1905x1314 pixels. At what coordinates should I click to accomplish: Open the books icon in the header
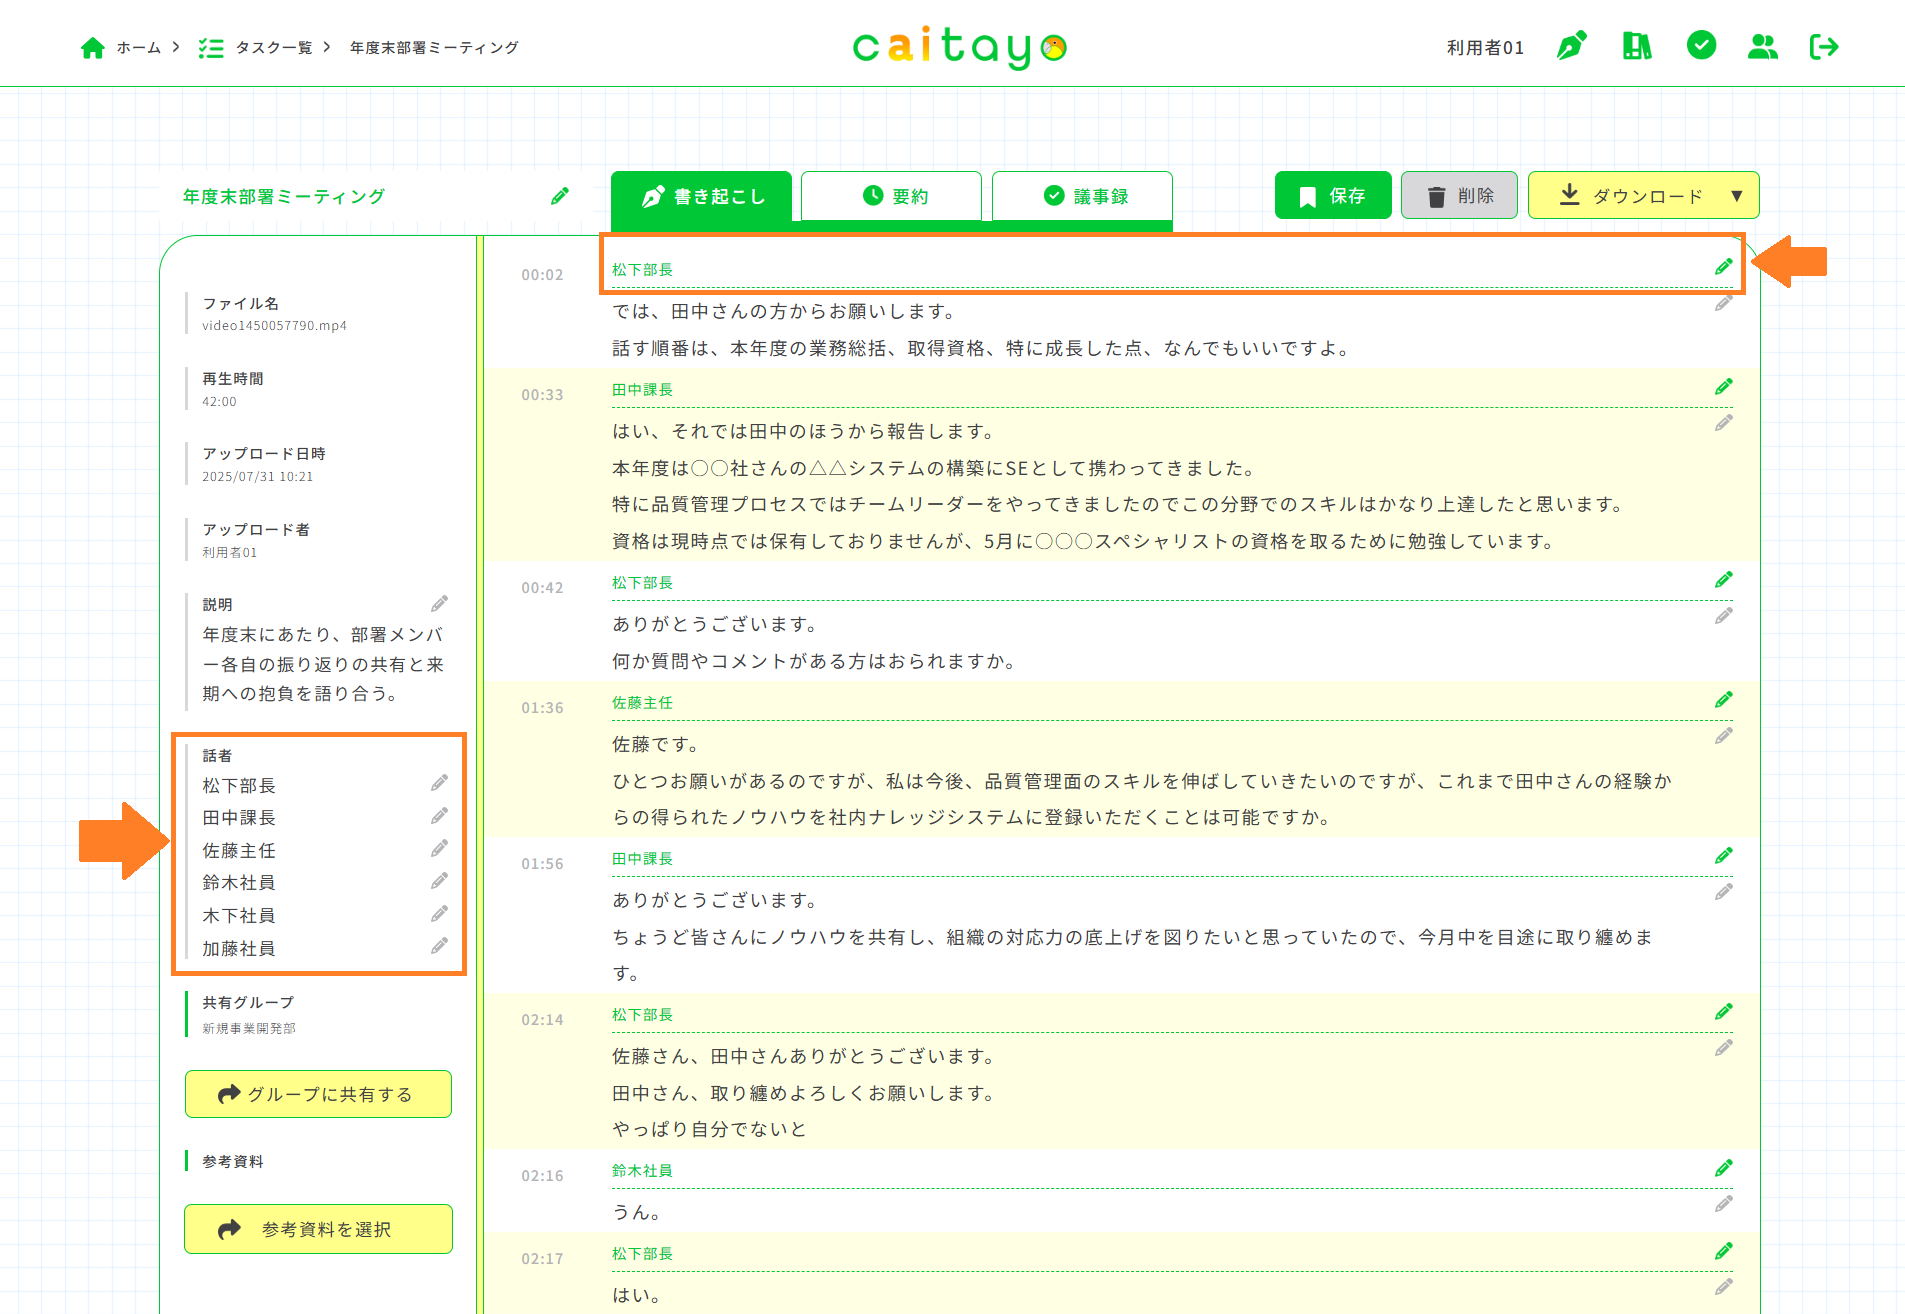pyautogui.click(x=1636, y=46)
